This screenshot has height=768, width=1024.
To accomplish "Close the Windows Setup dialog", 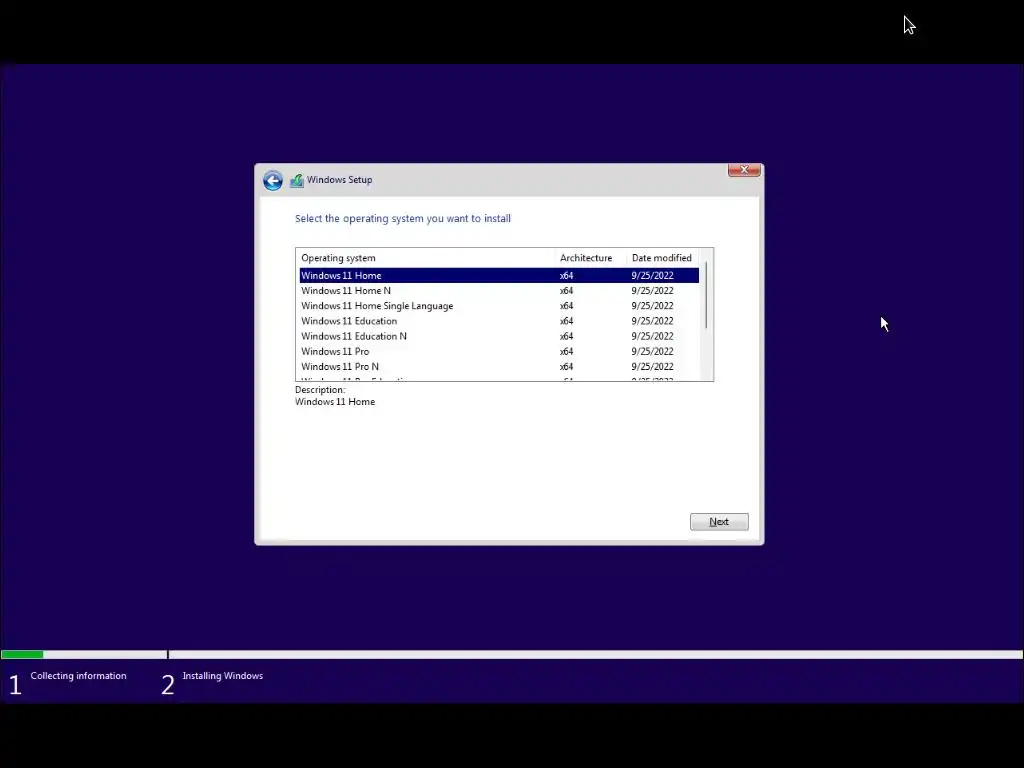I will coord(744,170).
